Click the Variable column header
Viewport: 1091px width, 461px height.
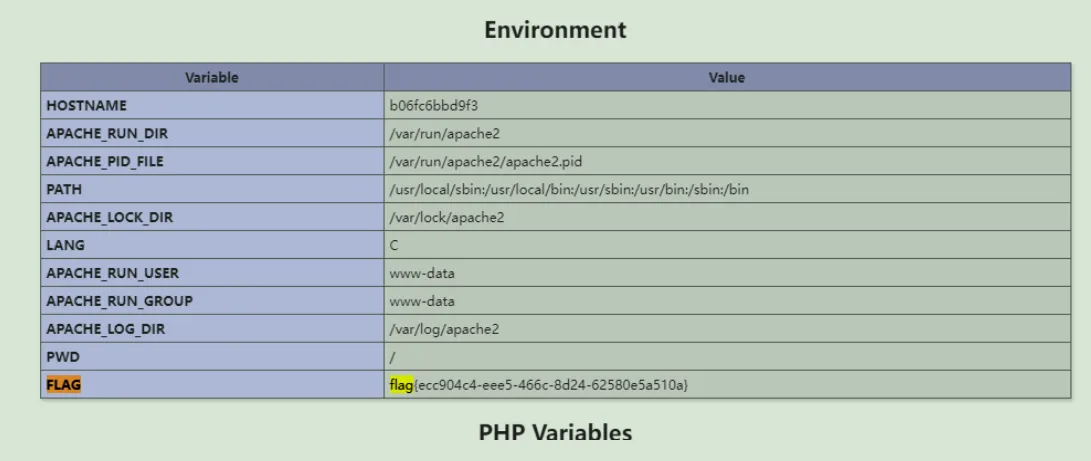(211, 77)
